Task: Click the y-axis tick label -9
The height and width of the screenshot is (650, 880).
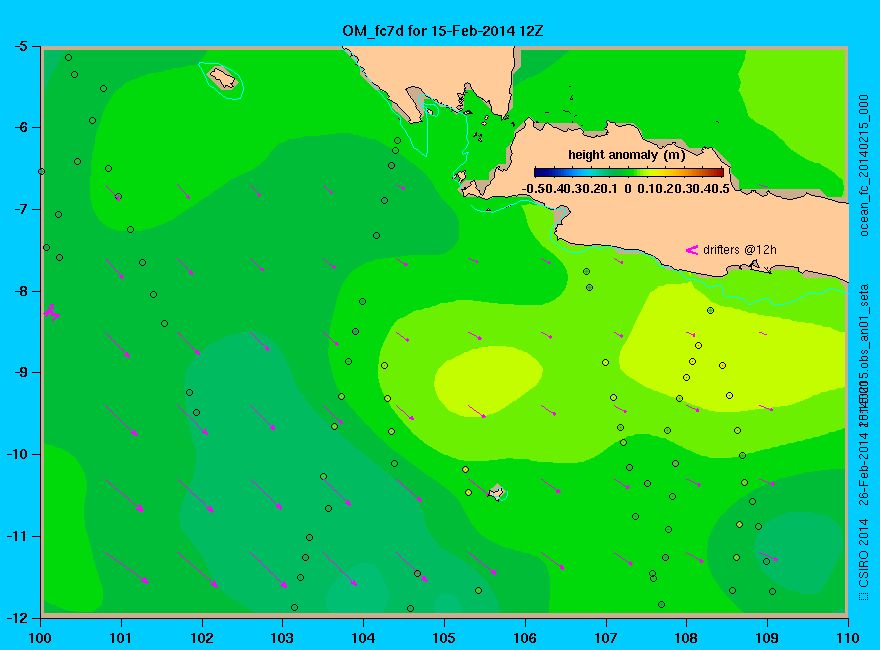Action: click(20, 372)
